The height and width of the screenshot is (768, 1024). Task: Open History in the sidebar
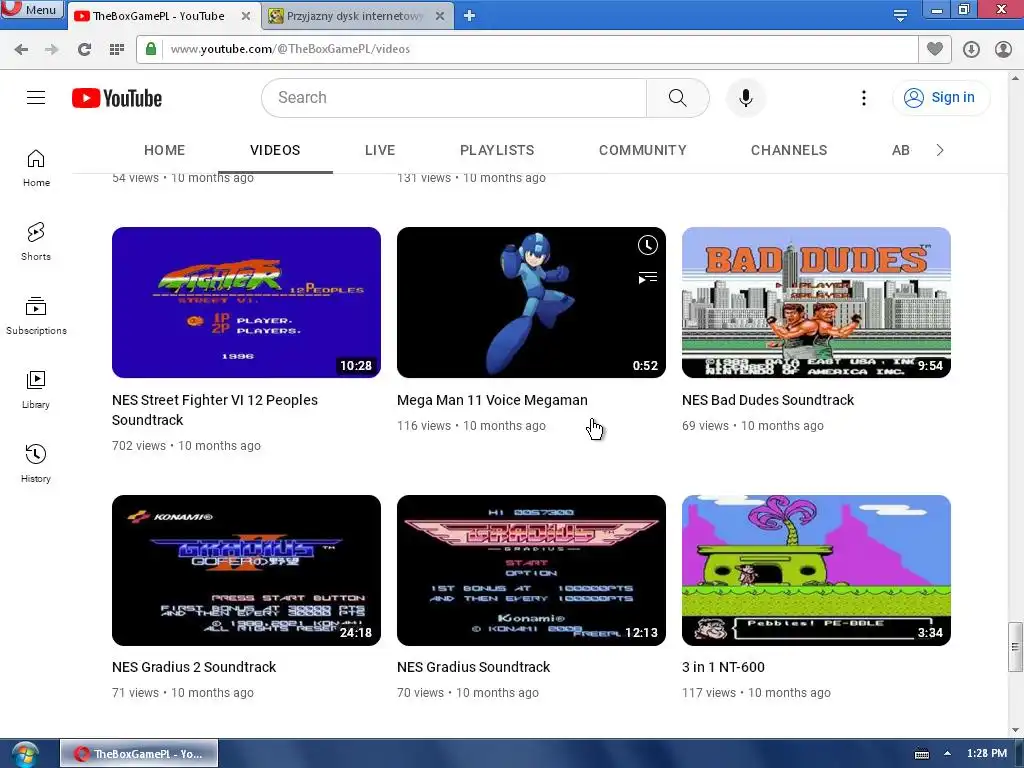[36, 464]
